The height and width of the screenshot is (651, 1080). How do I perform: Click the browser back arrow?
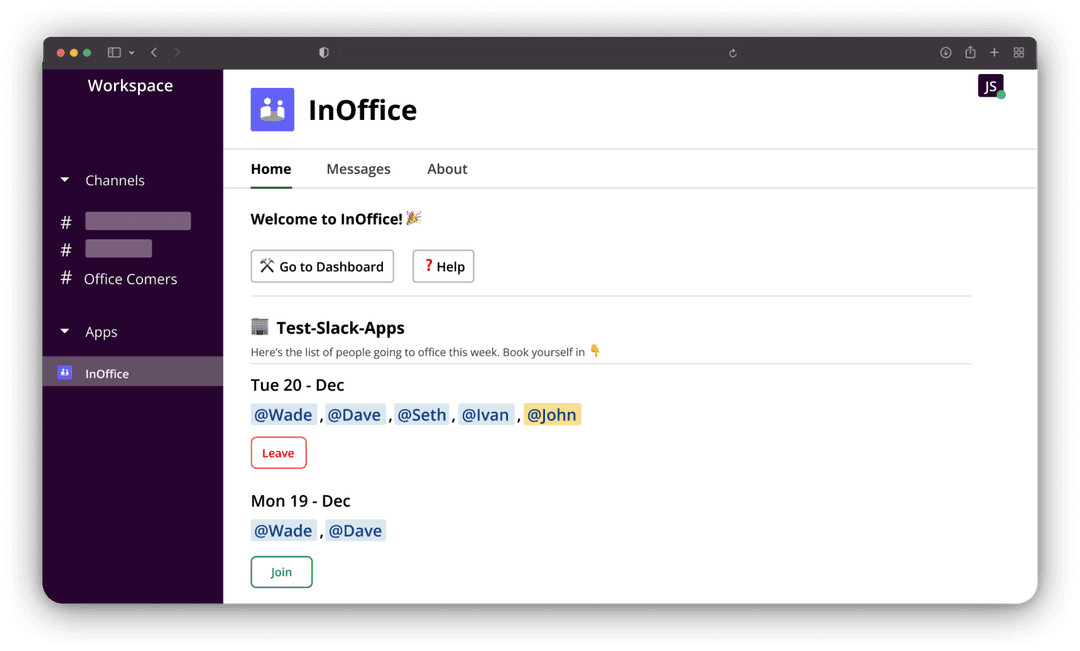tap(154, 53)
